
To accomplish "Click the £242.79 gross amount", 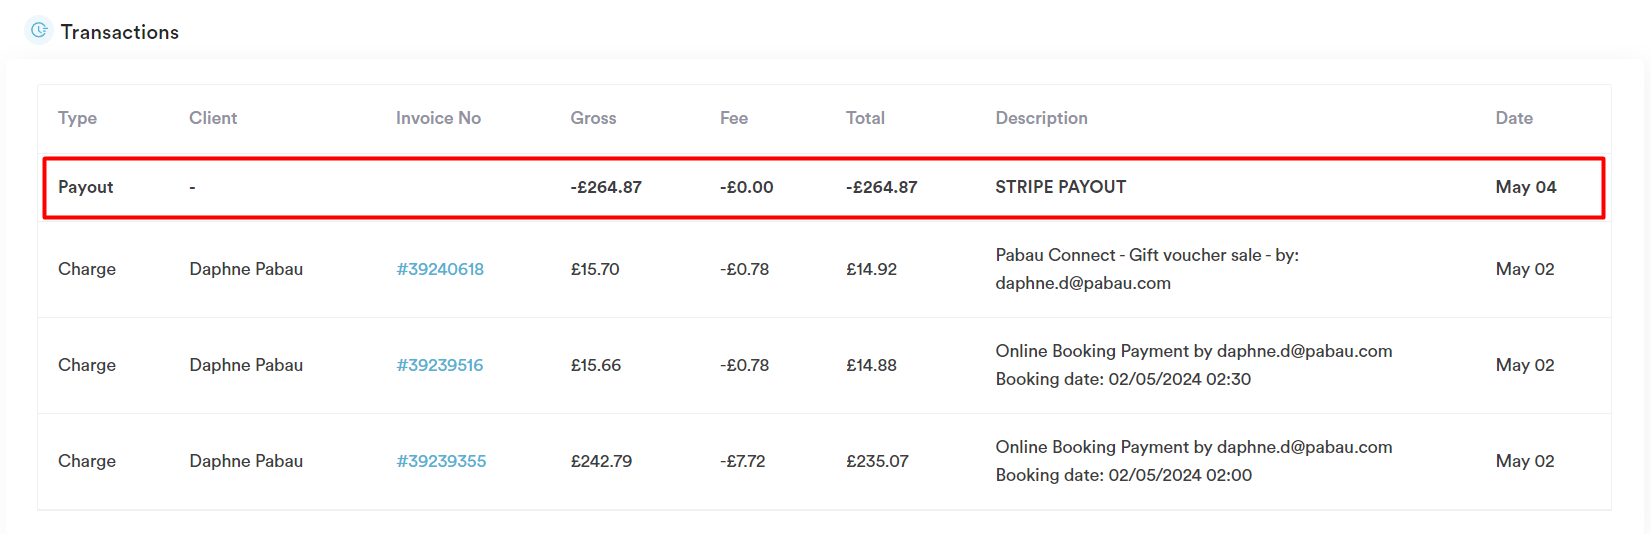I will (601, 461).
